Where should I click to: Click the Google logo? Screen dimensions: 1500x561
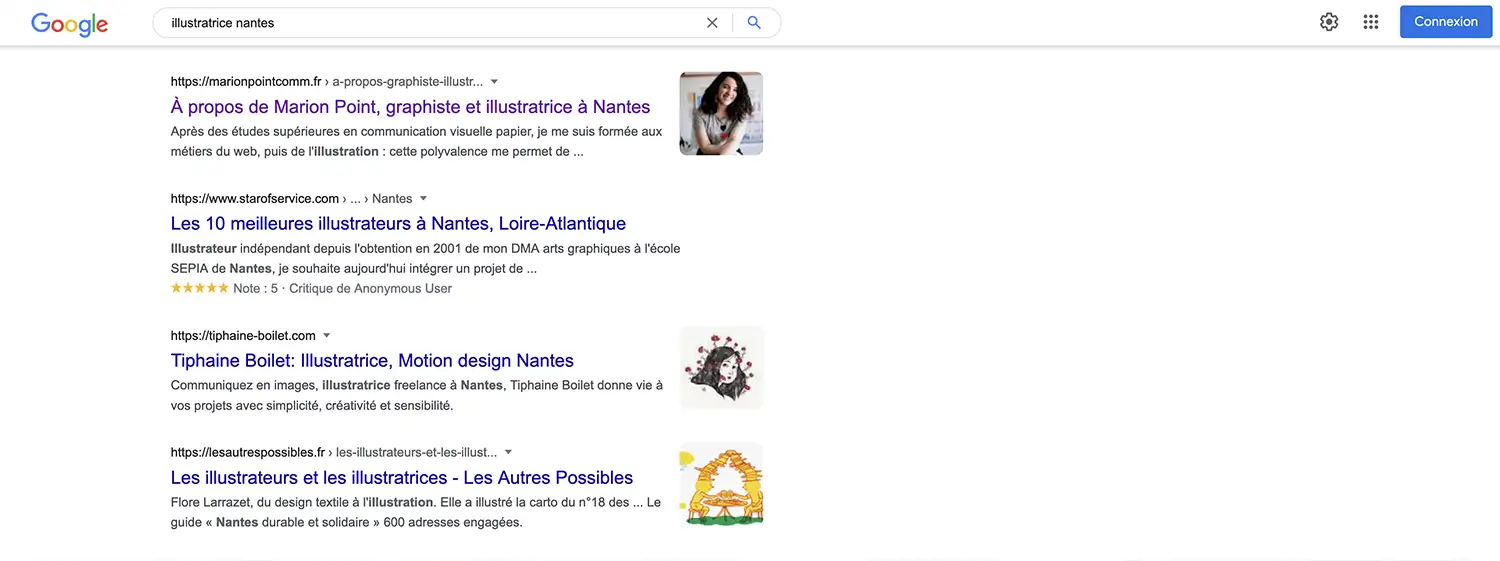[x=69, y=24]
